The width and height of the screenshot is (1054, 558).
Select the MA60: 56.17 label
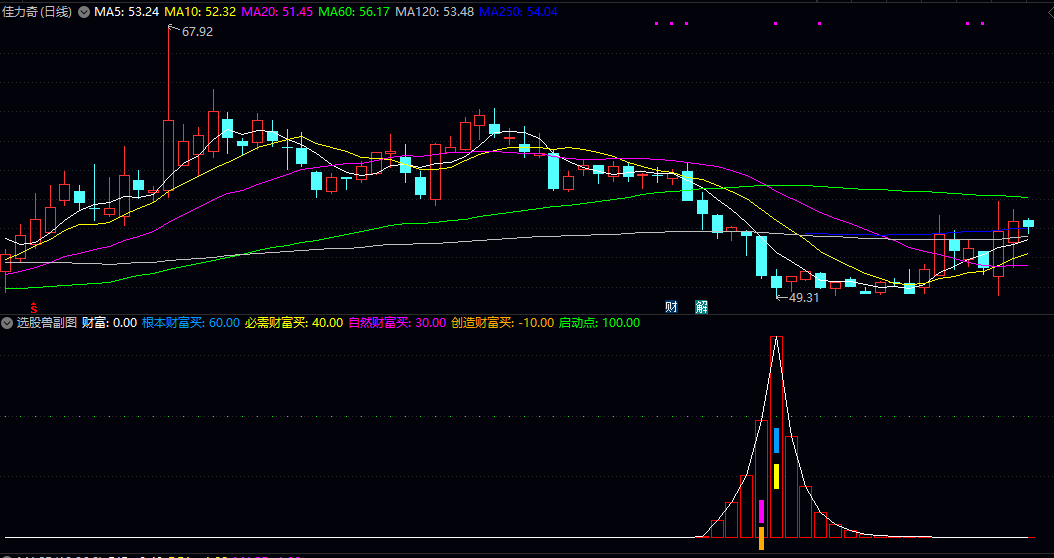(354, 12)
